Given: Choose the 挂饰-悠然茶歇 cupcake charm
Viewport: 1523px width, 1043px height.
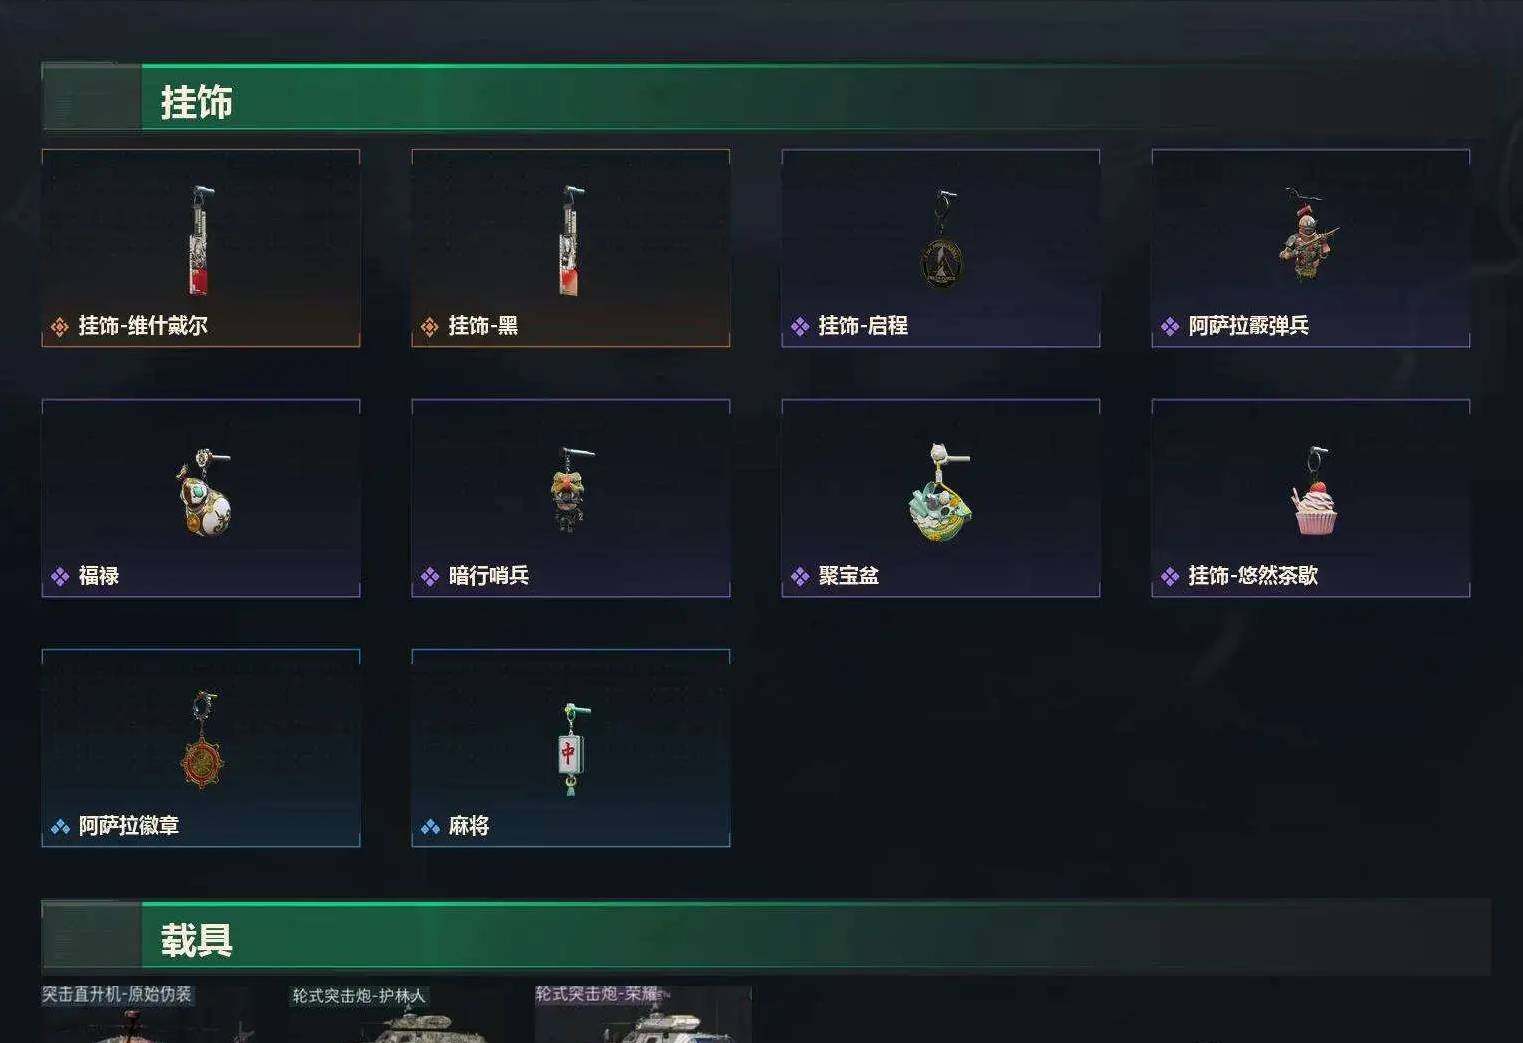Looking at the screenshot, I should [1315, 491].
